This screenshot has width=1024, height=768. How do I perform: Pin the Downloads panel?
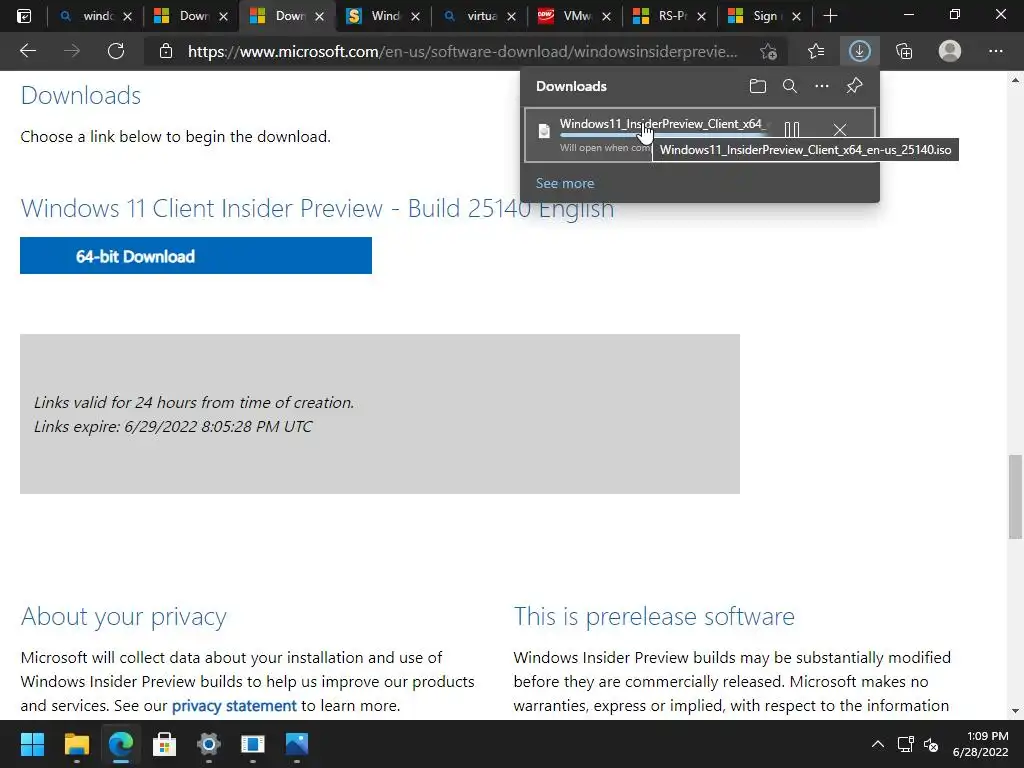point(854,86)
